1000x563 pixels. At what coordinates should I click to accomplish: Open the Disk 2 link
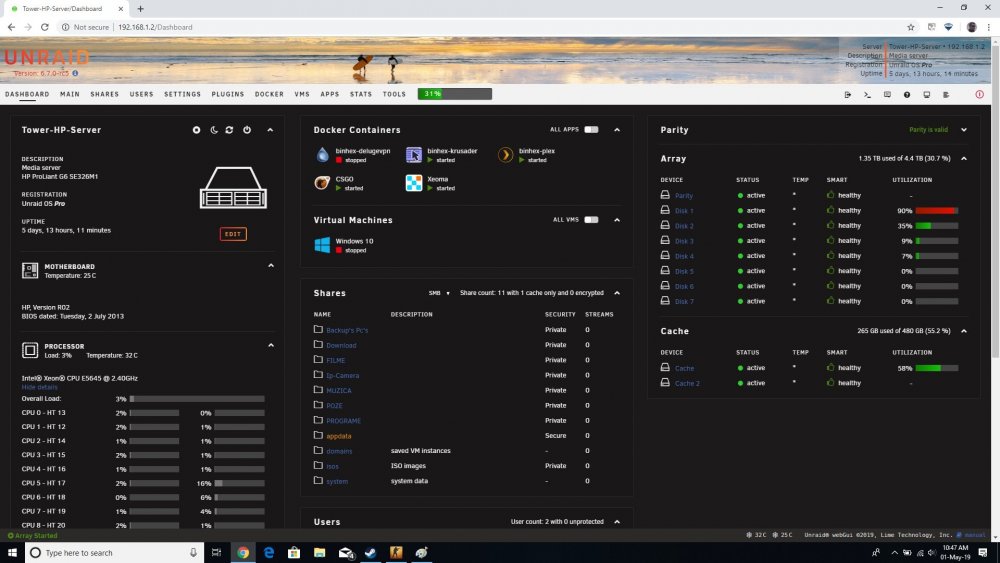[684, 226]
